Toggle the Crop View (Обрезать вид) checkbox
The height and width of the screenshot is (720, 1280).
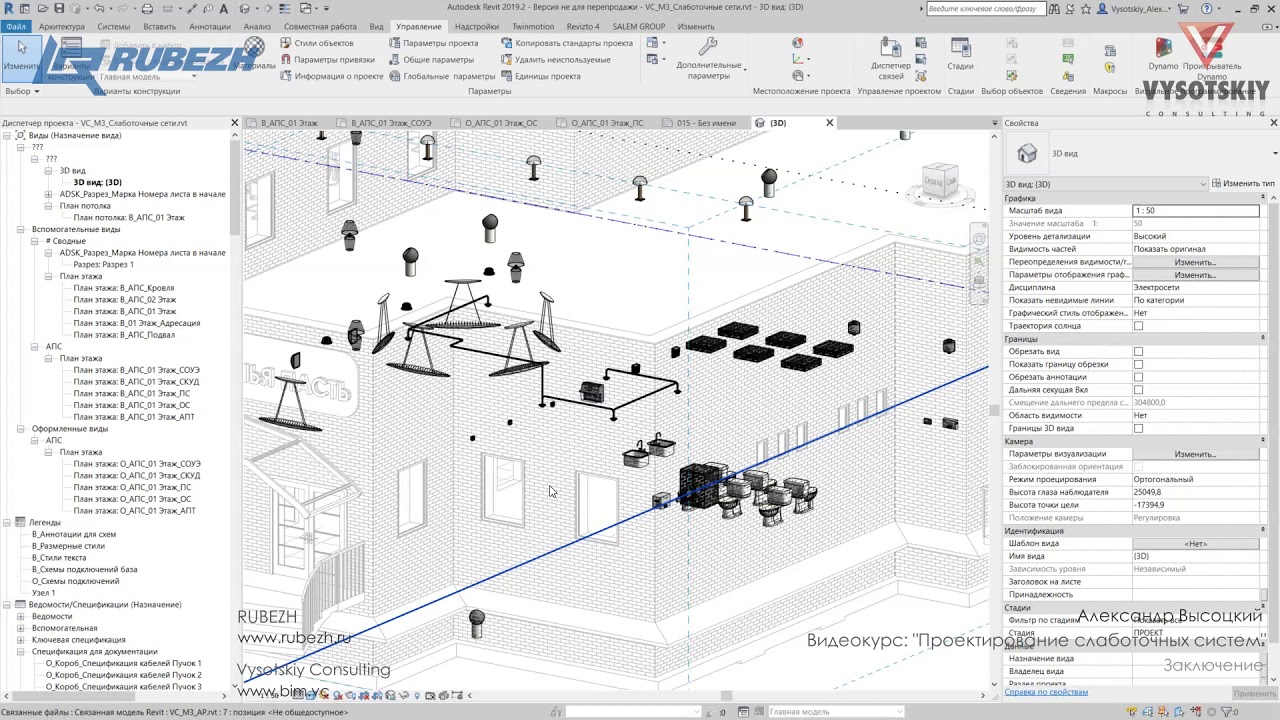[x=1138, y=352]
